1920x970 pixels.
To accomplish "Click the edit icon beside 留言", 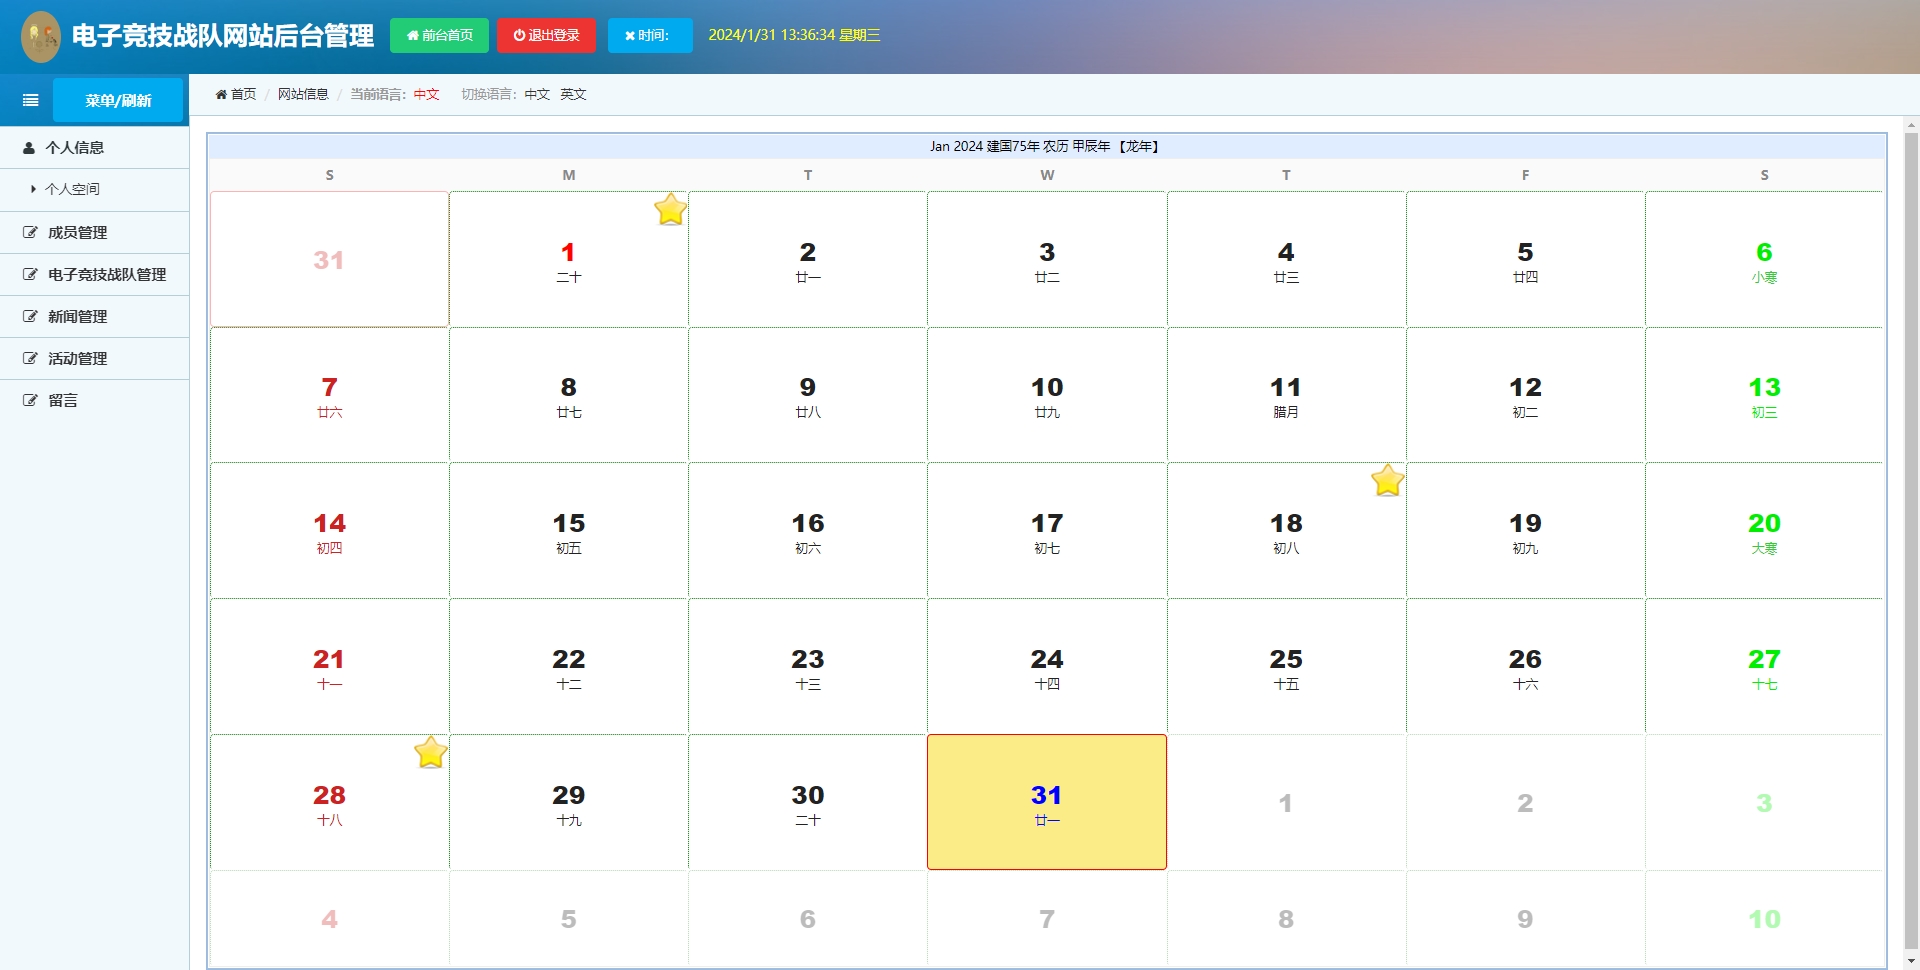I will point(30,400).
